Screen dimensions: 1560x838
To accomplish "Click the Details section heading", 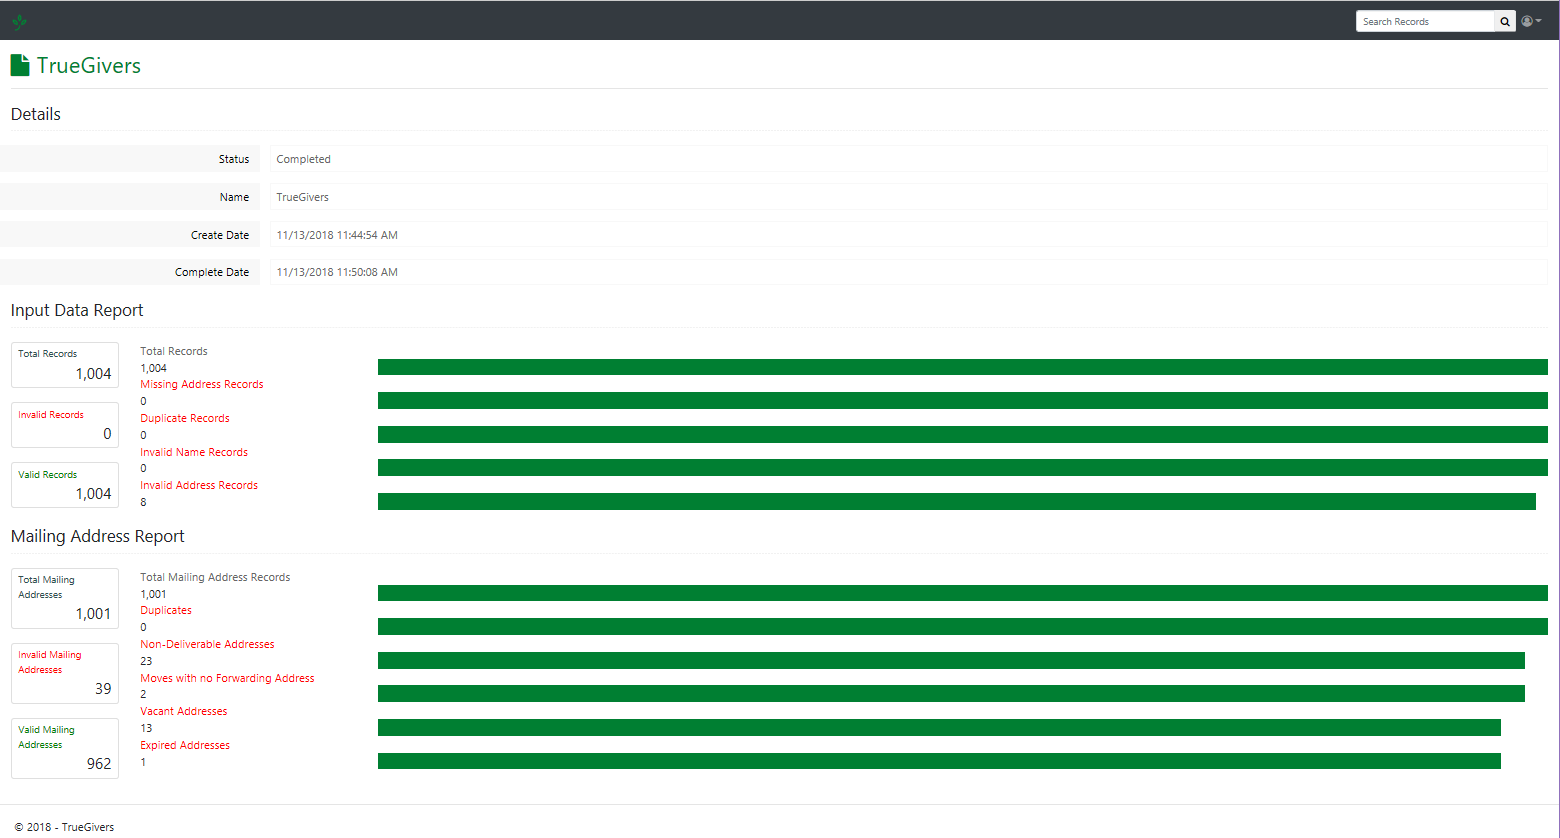I will pyautogui.click(x=36, y=114).
